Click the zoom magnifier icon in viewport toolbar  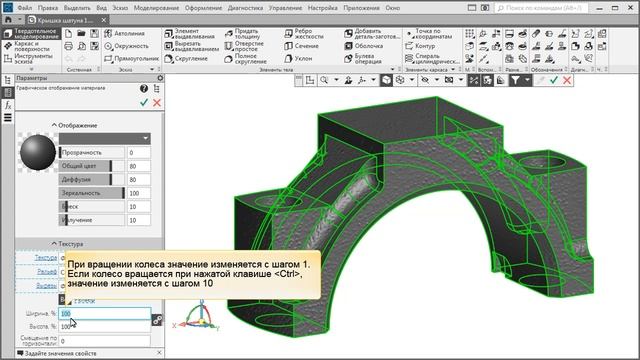(324, 80)
